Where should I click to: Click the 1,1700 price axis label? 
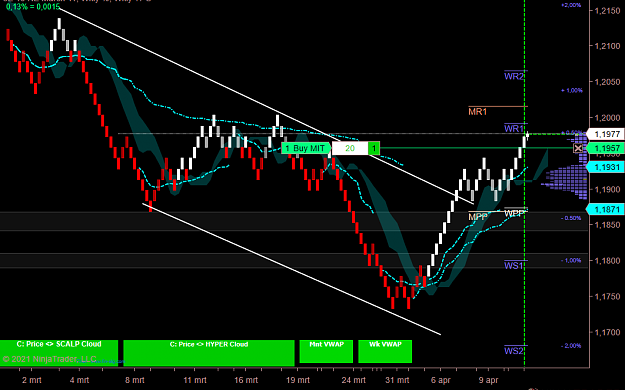tap(607, 332)
